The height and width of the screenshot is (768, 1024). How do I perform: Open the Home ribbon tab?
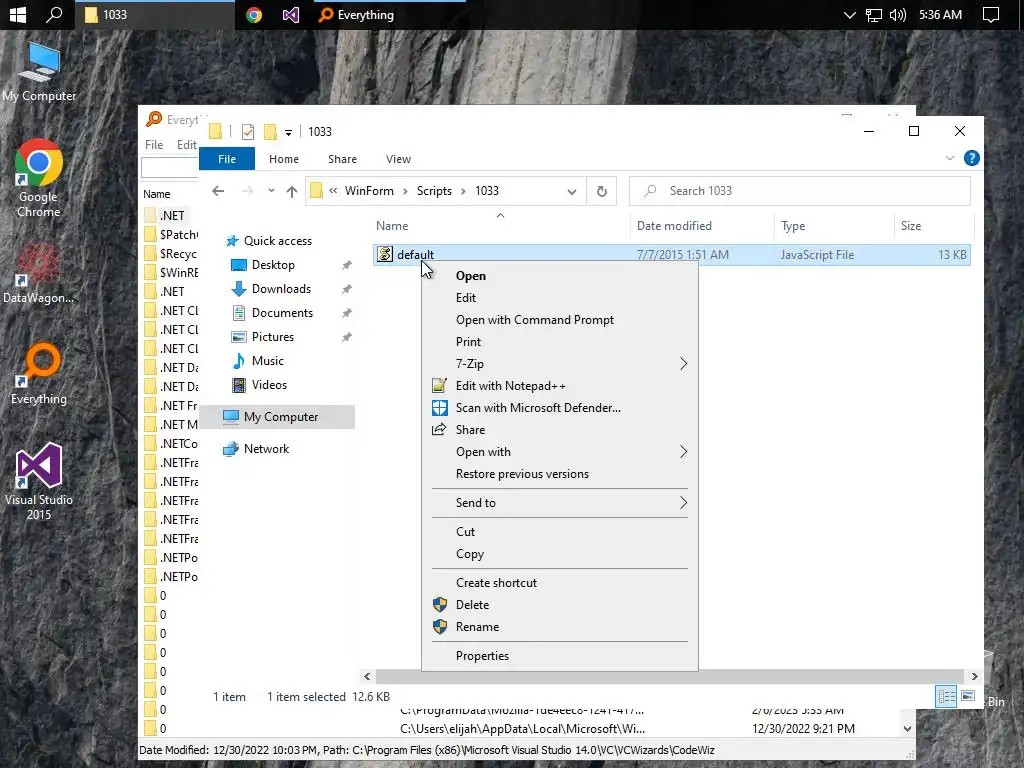click(x=283, y=159)
